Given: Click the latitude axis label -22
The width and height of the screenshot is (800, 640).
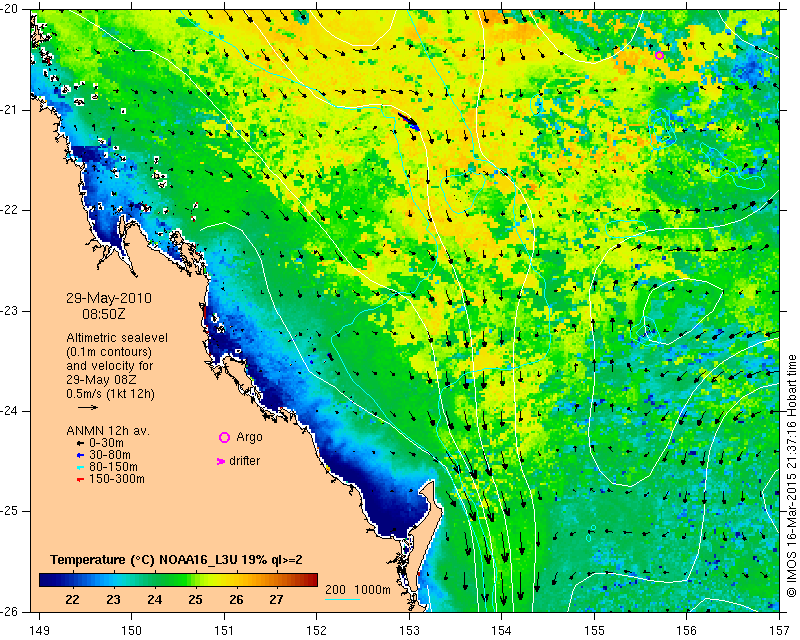Looking at the screenshot, I should (9, 210).
